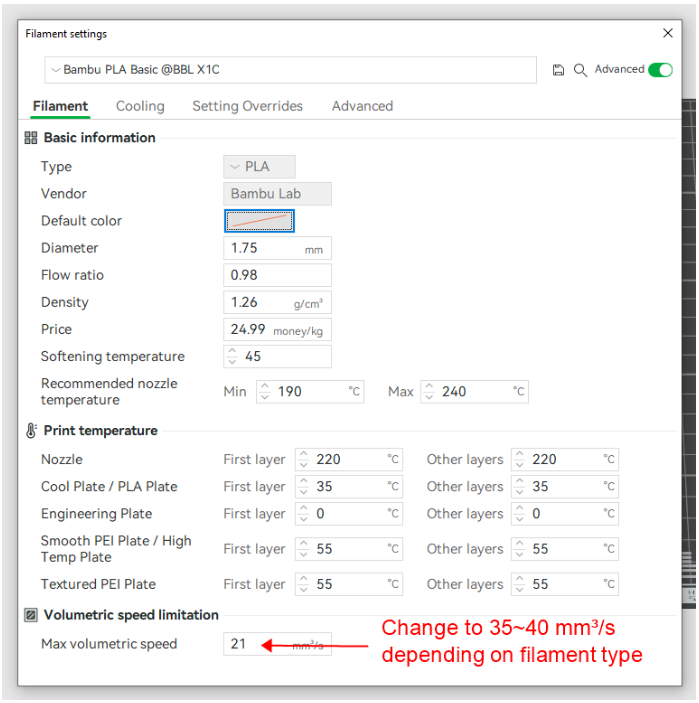Click the Volumetric speed limitation section icon
699x703 pixels.
pyautogui.click(x=31, y=615)
